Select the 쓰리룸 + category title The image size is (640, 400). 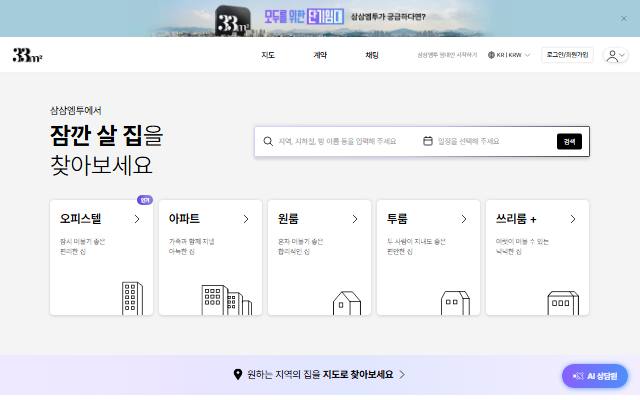[516, 219]
